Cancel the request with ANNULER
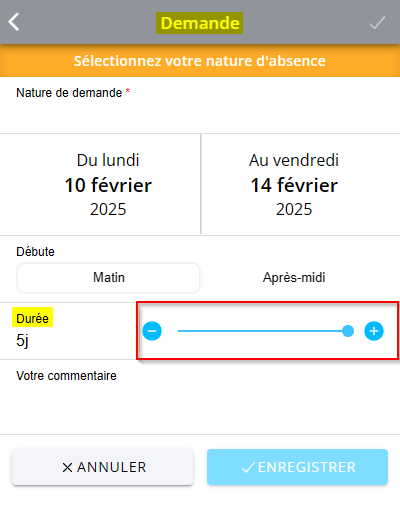 pyautogui.click(x=102, y=467)
